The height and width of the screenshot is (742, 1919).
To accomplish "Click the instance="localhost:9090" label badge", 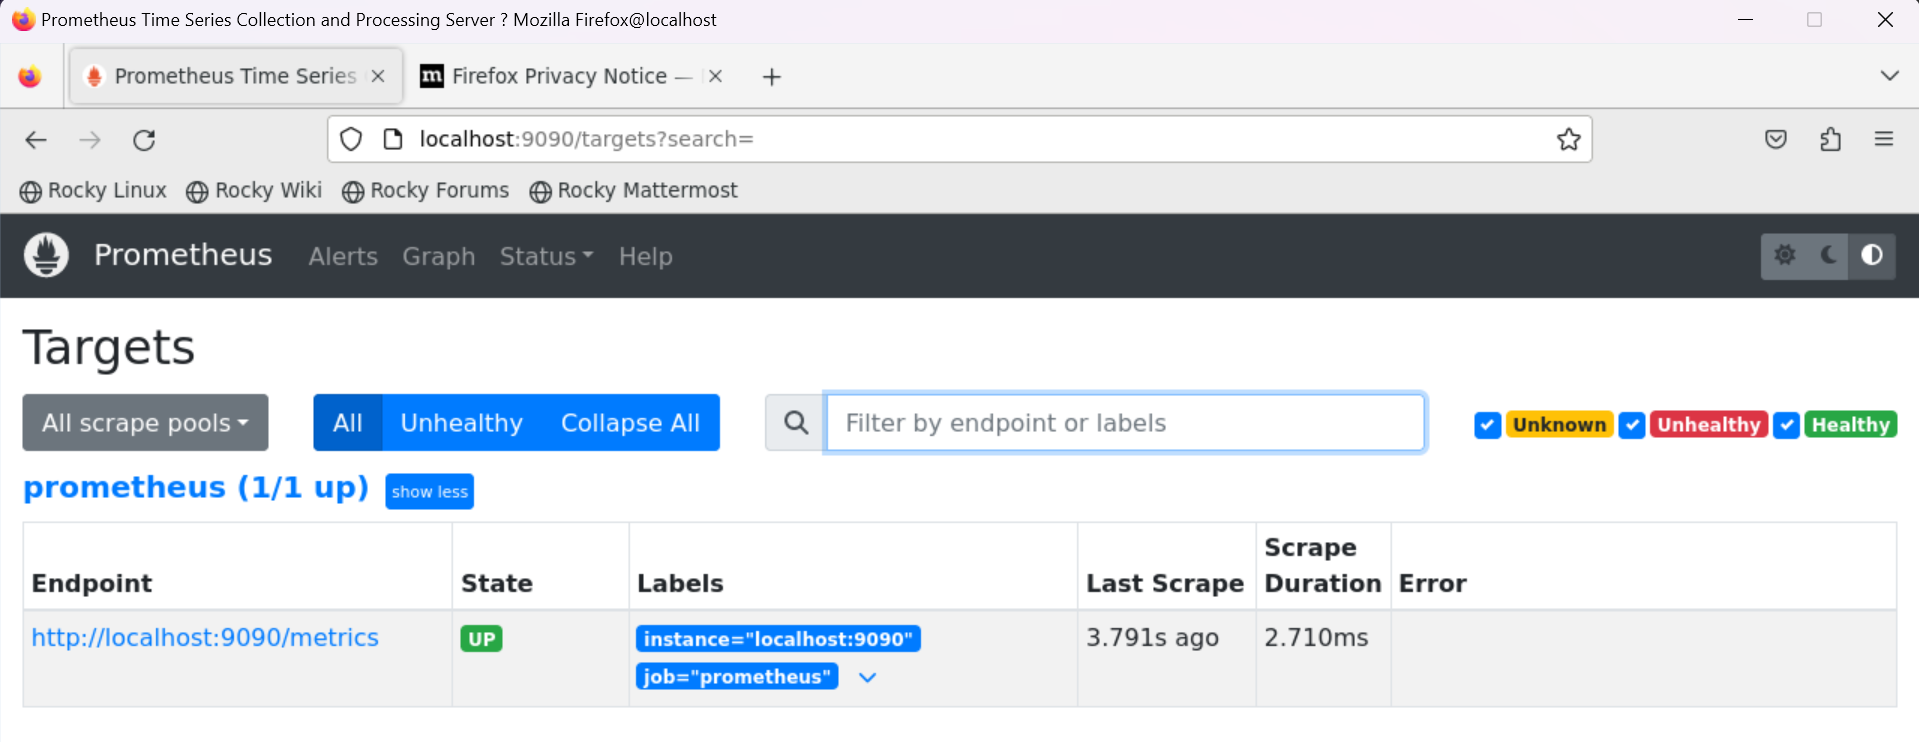I will [x=778, y=639].
